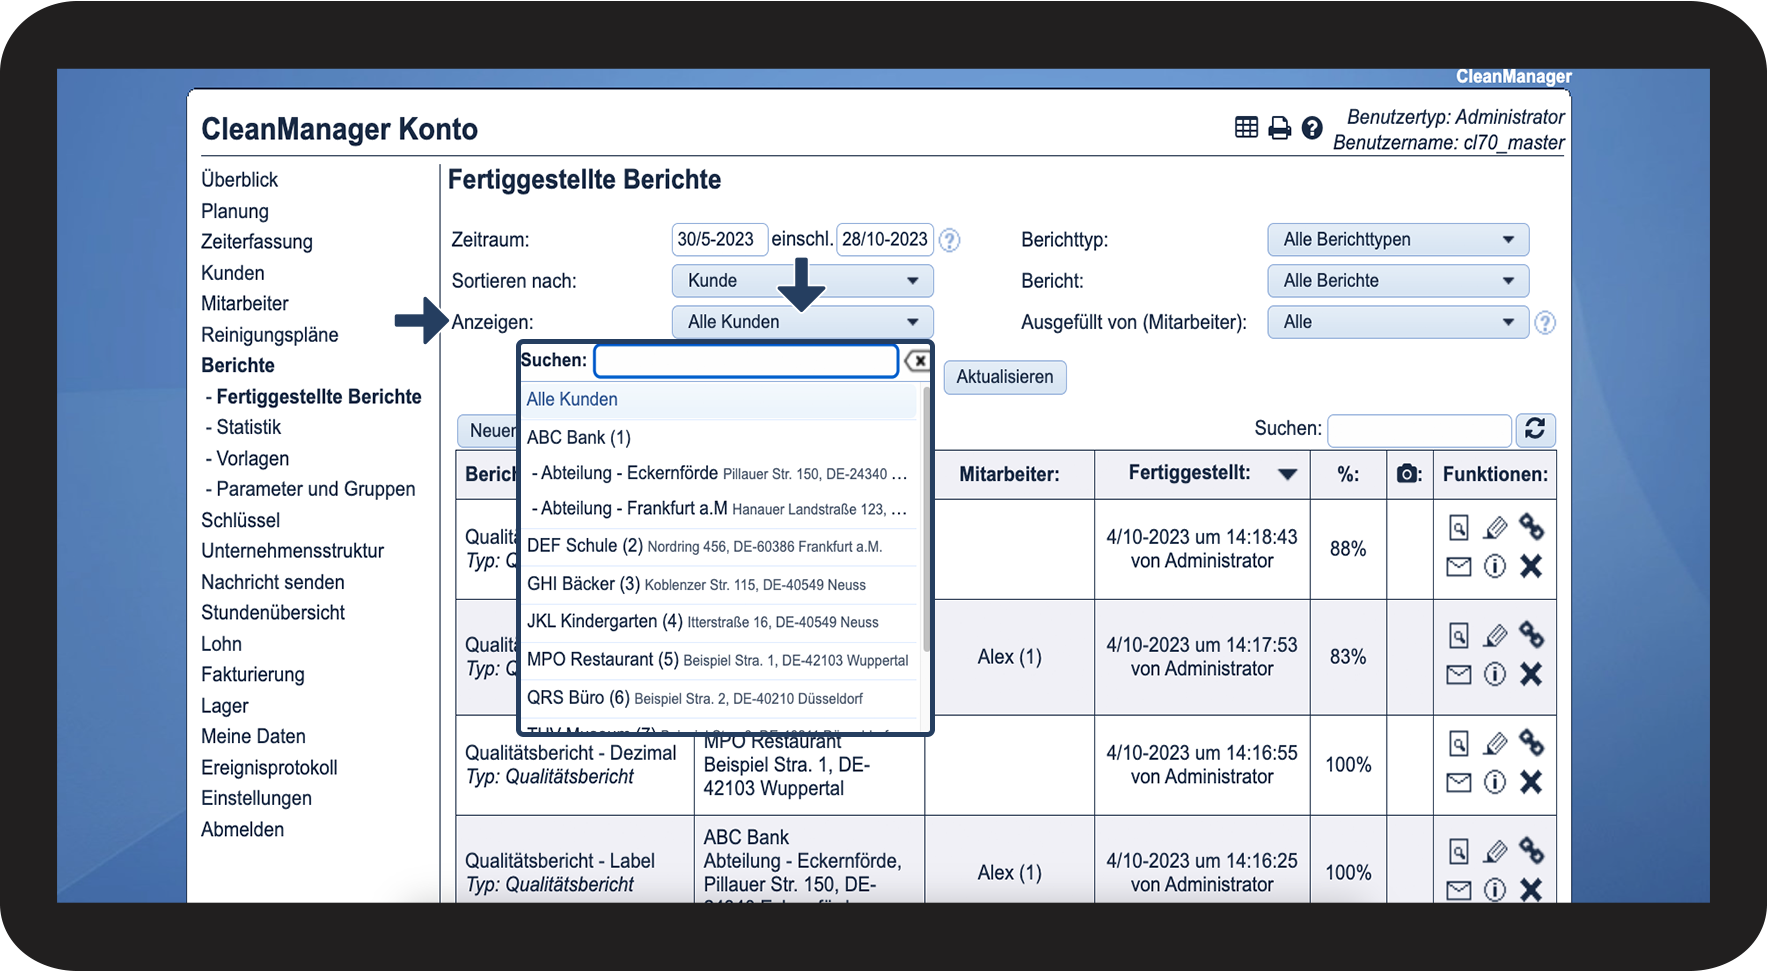Screen dimensions: 1767x971
Task: Delete the 83% report with X icon
Action: 1531,675
